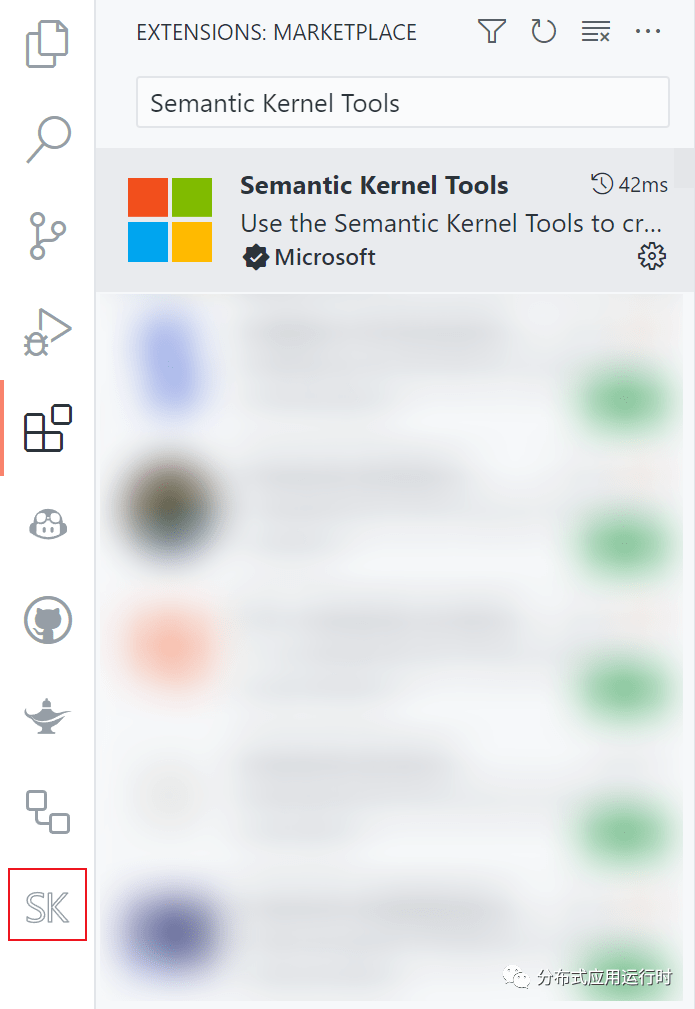Open the extensions filter options
Viewport: 695px width, 1009px height.
[491, 31]
